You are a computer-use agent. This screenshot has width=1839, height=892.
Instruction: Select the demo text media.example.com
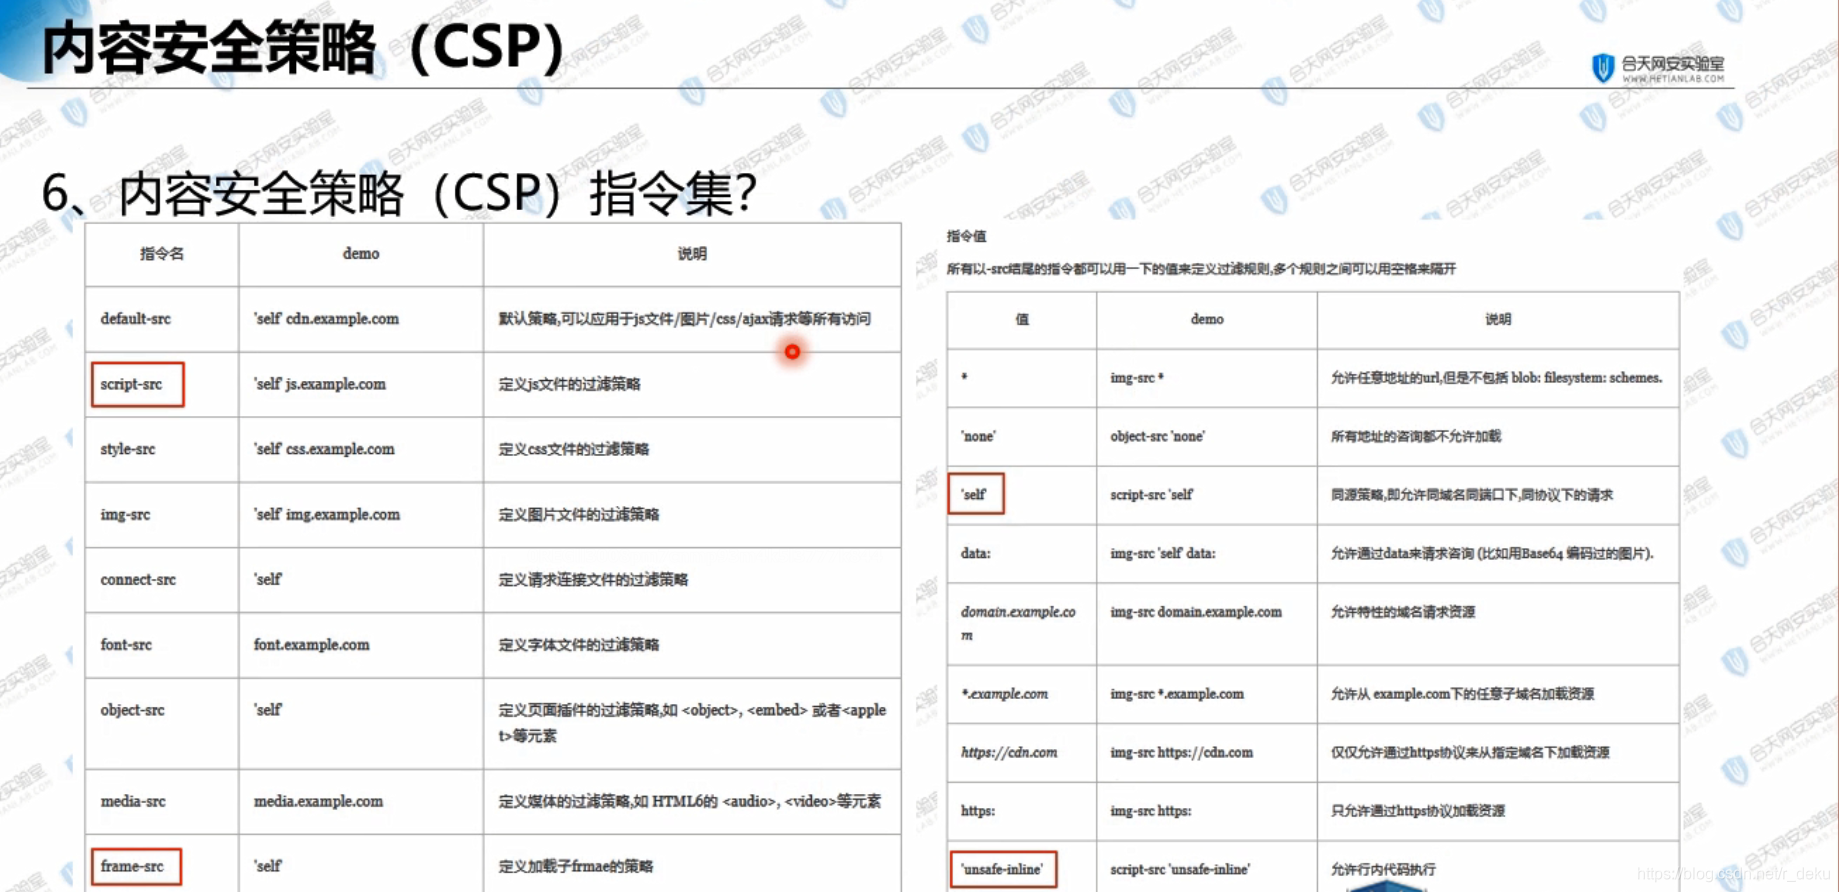pyautogui.click(x=318, y=801)
